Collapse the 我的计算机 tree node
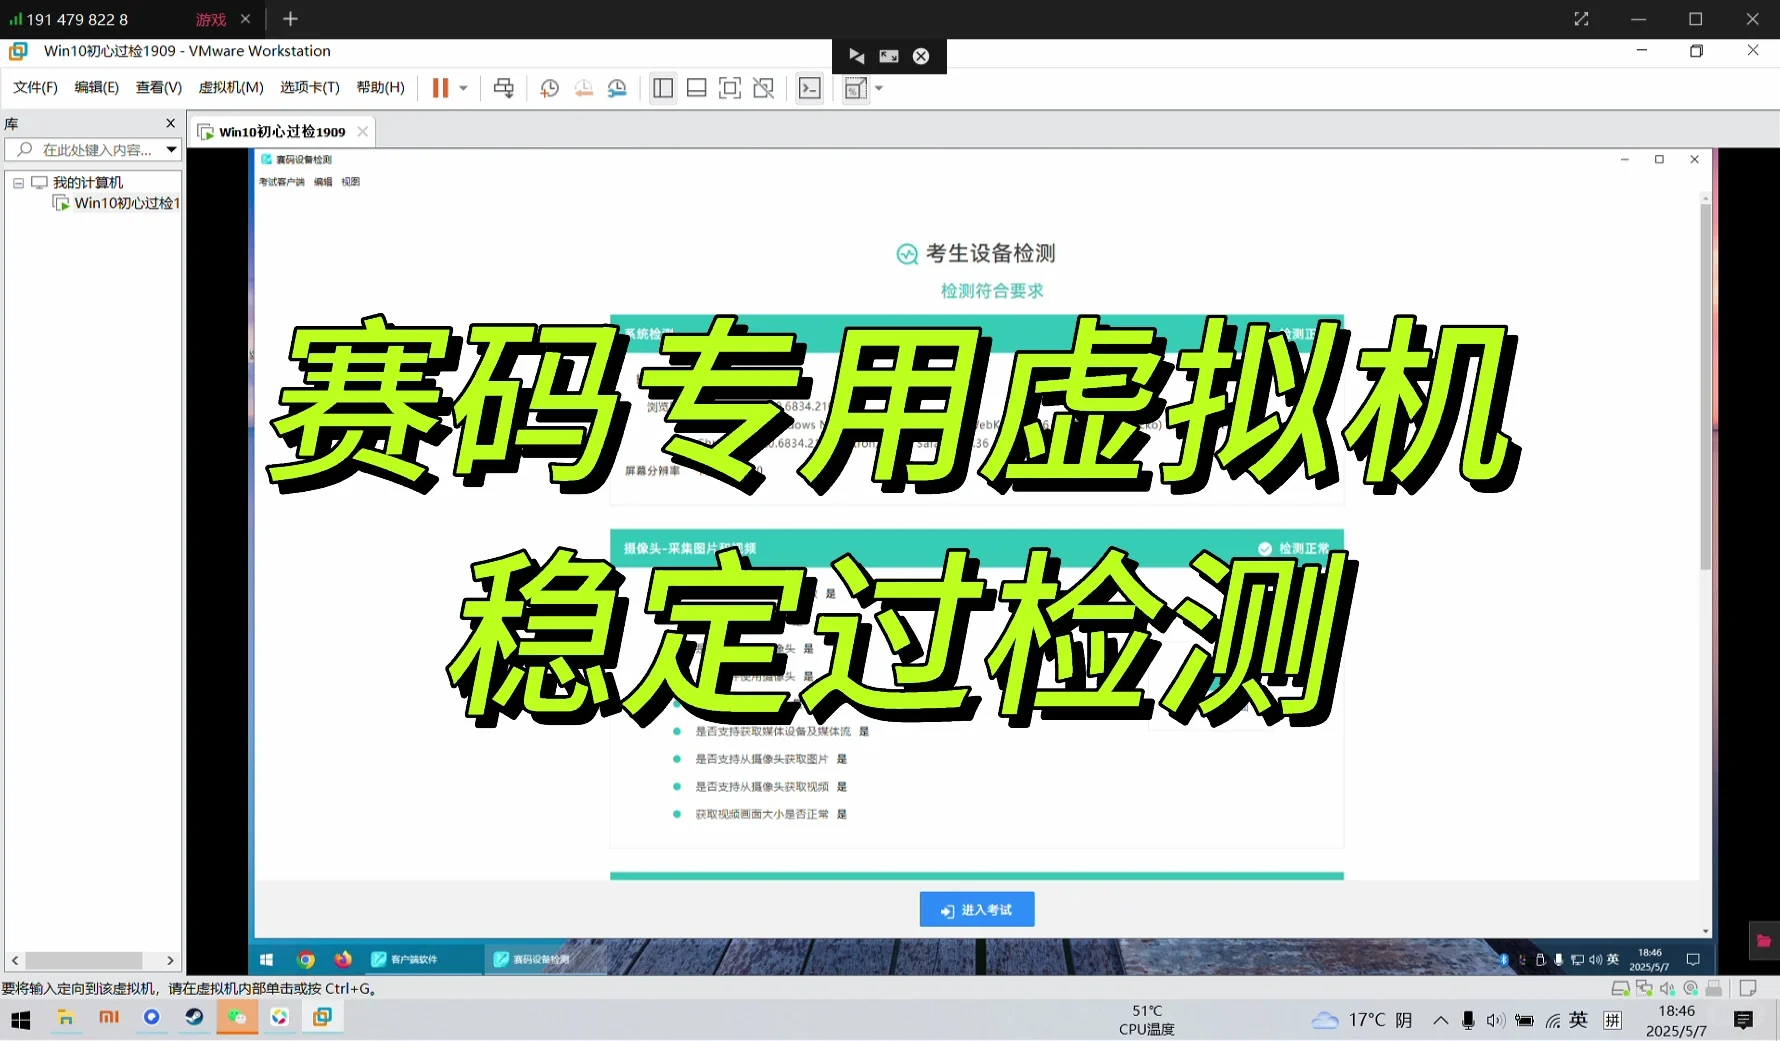 coord(18,183)
